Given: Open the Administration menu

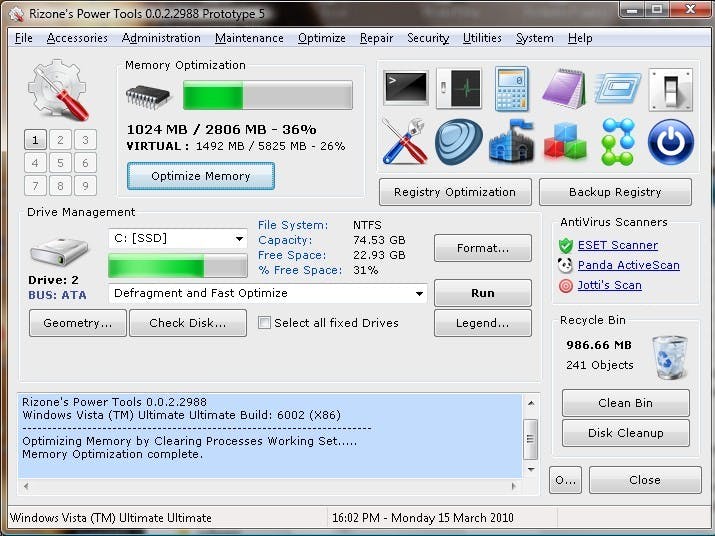Looking at the screenshot, I should tap(161, 38).
